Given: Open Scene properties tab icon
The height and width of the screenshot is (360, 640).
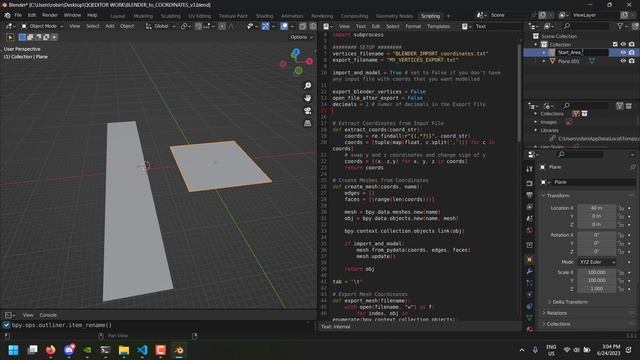Looking at the screenshot, I should tap(529, 219).
